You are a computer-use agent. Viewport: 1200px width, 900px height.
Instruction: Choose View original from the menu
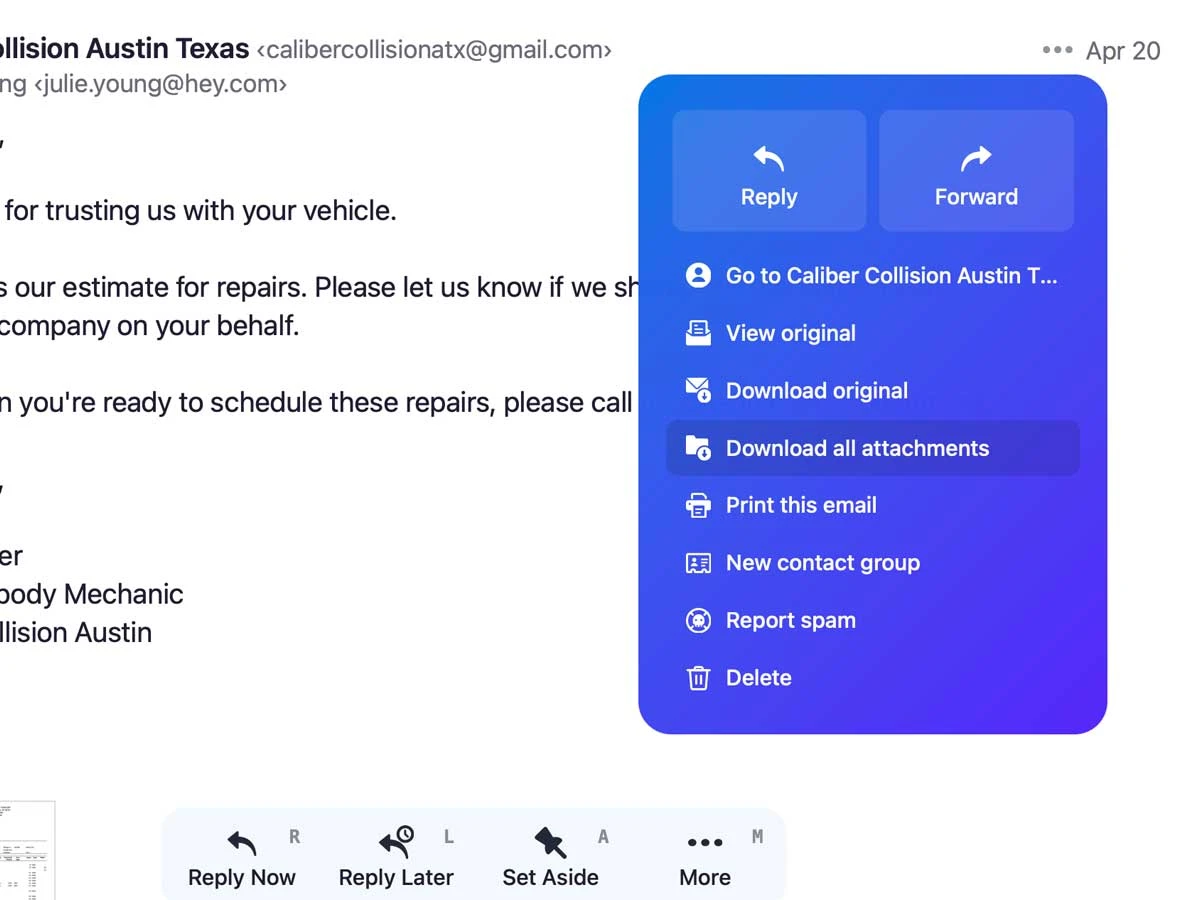tap(872, 333)
